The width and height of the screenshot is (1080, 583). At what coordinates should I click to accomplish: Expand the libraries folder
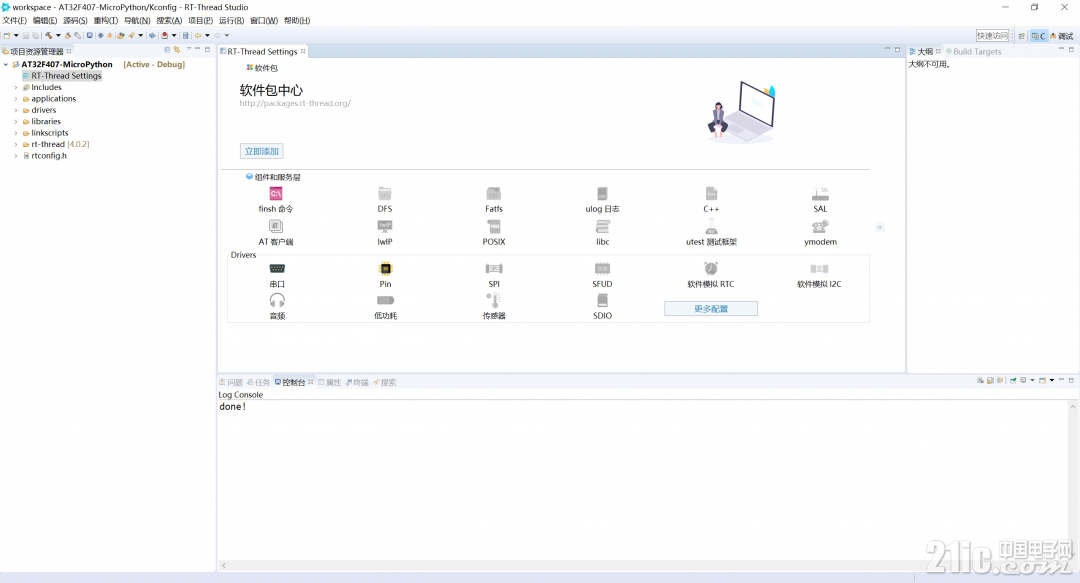tap(16, 122)
